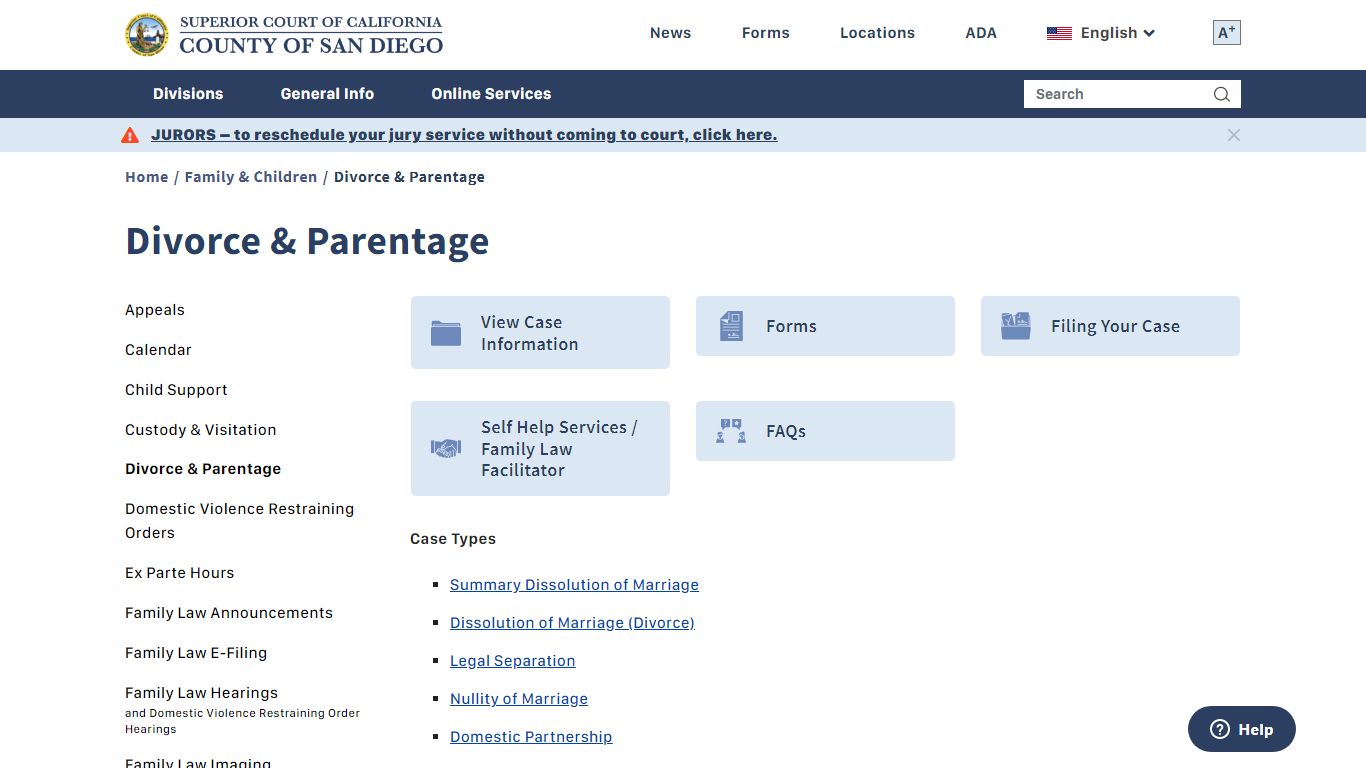Select Calendar in the sidebar
Screen dimensions: 1366x768
(x=158, y=350)
